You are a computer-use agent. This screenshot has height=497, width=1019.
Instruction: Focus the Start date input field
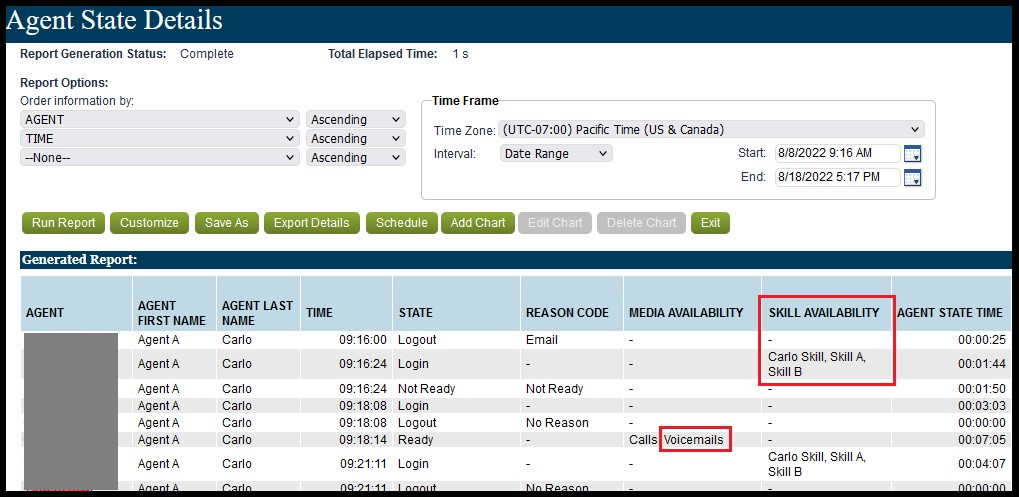(x=838, y=154)
